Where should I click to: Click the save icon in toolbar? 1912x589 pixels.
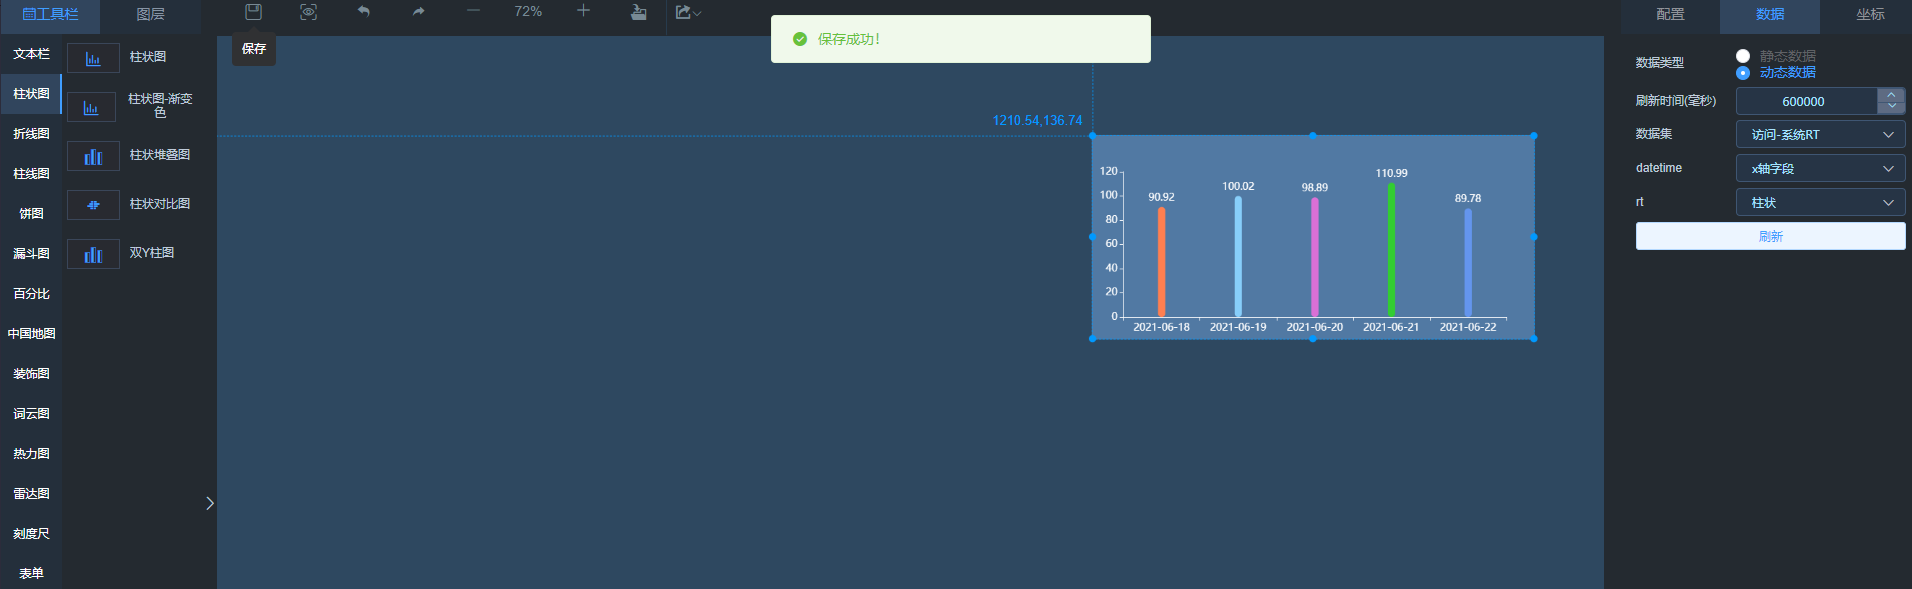pos(253,12)
